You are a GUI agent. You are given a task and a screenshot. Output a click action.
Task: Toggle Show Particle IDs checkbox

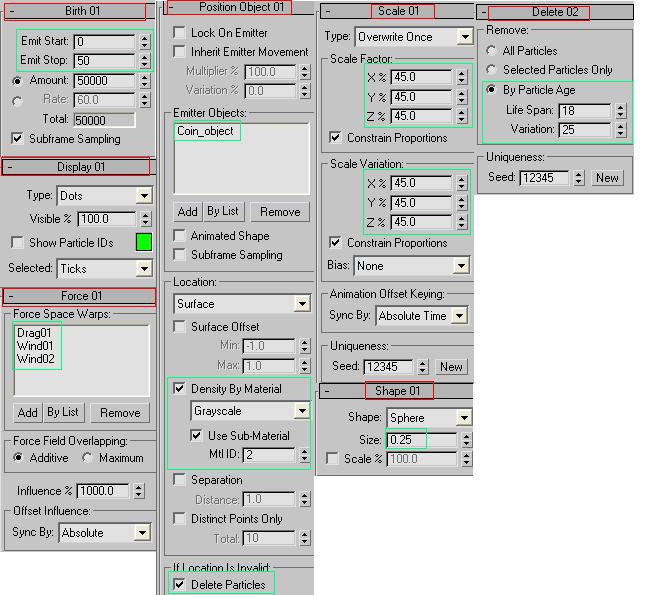click(18, 243)
